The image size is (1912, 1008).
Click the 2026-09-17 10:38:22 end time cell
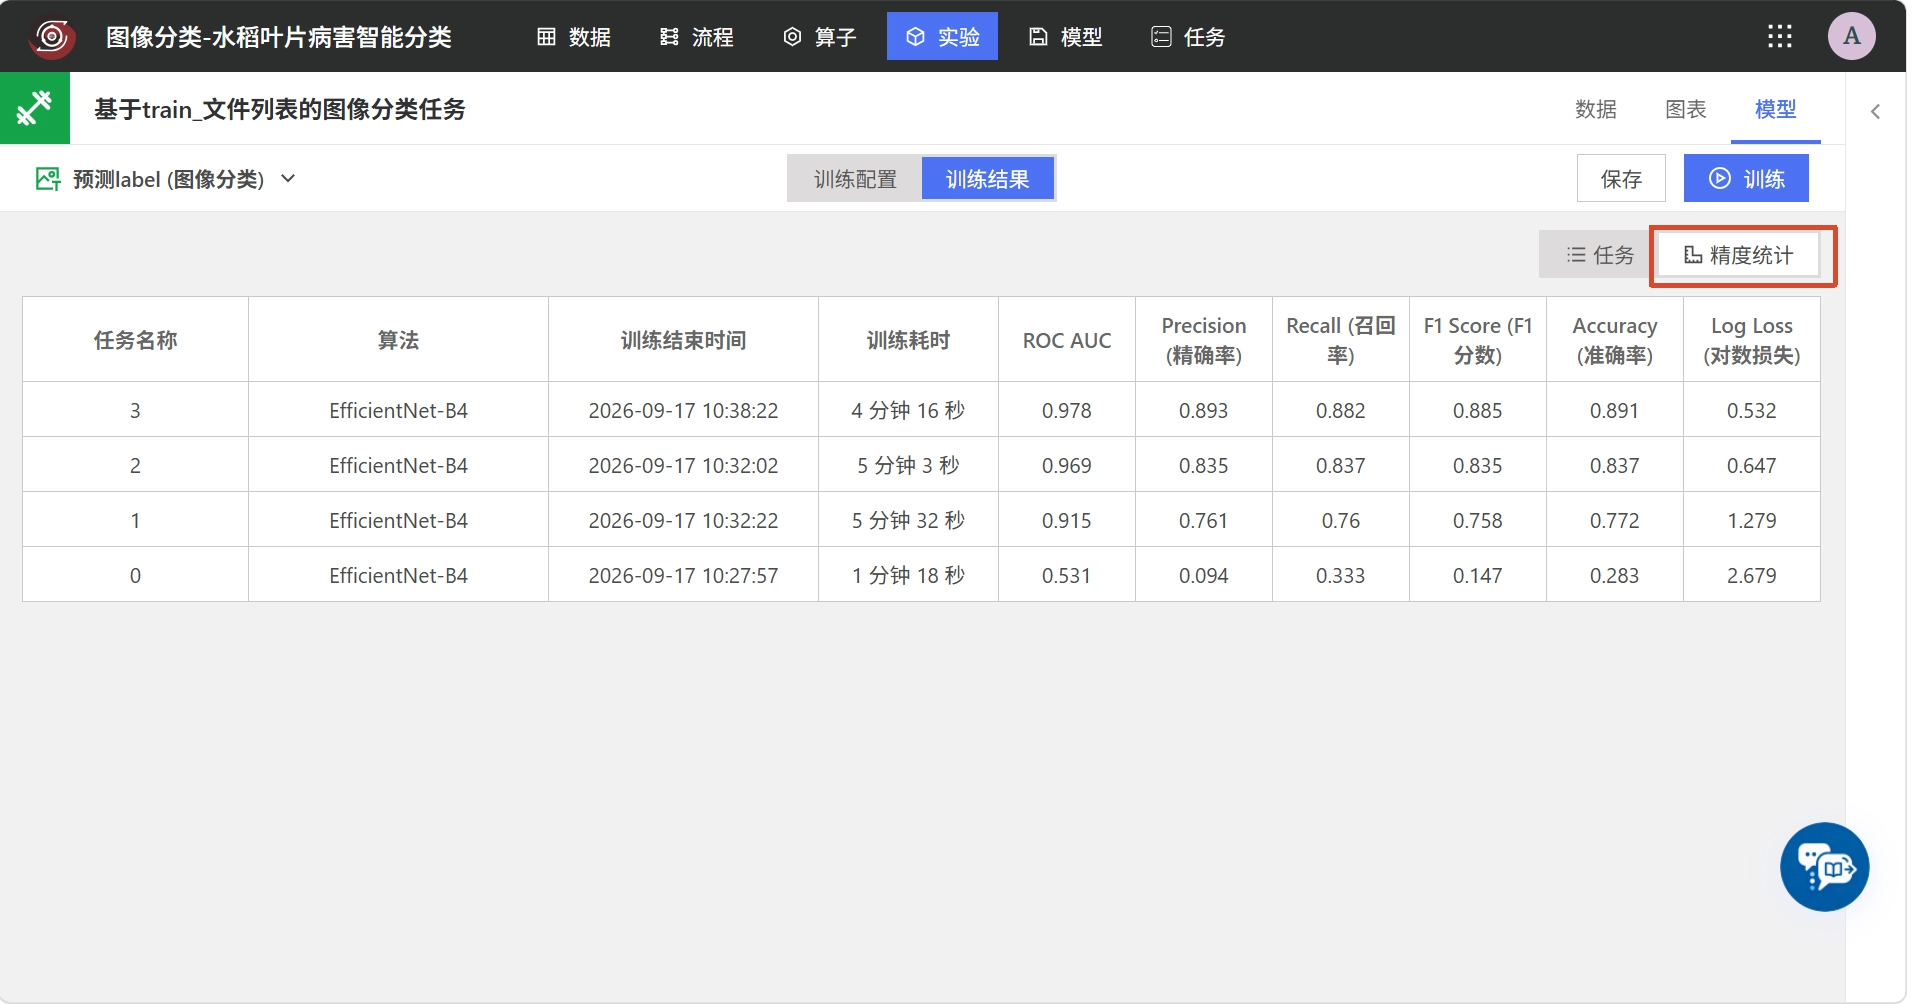[683, 410]
